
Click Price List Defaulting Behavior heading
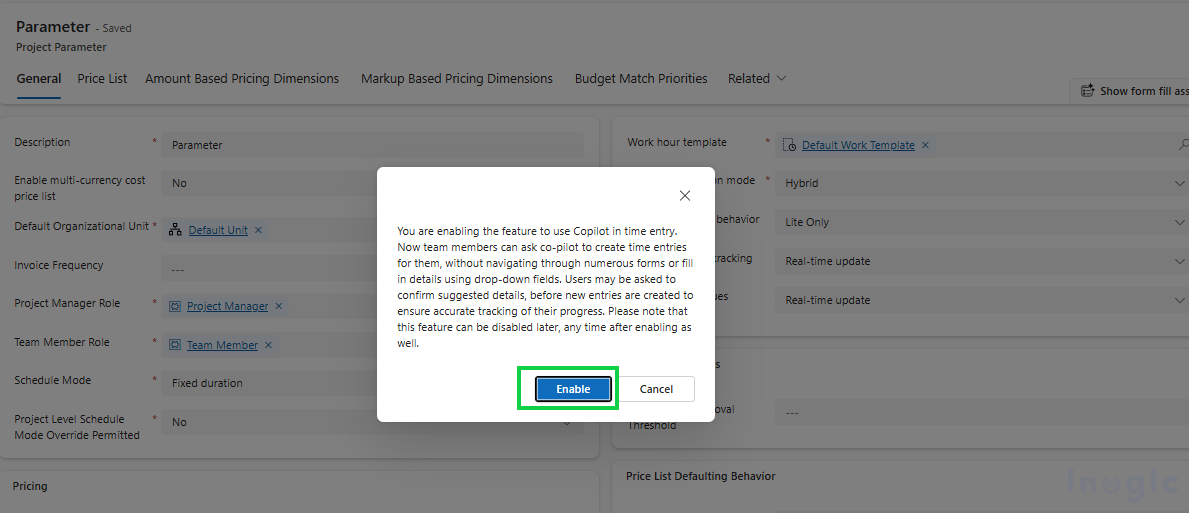[x=701, y=476]
